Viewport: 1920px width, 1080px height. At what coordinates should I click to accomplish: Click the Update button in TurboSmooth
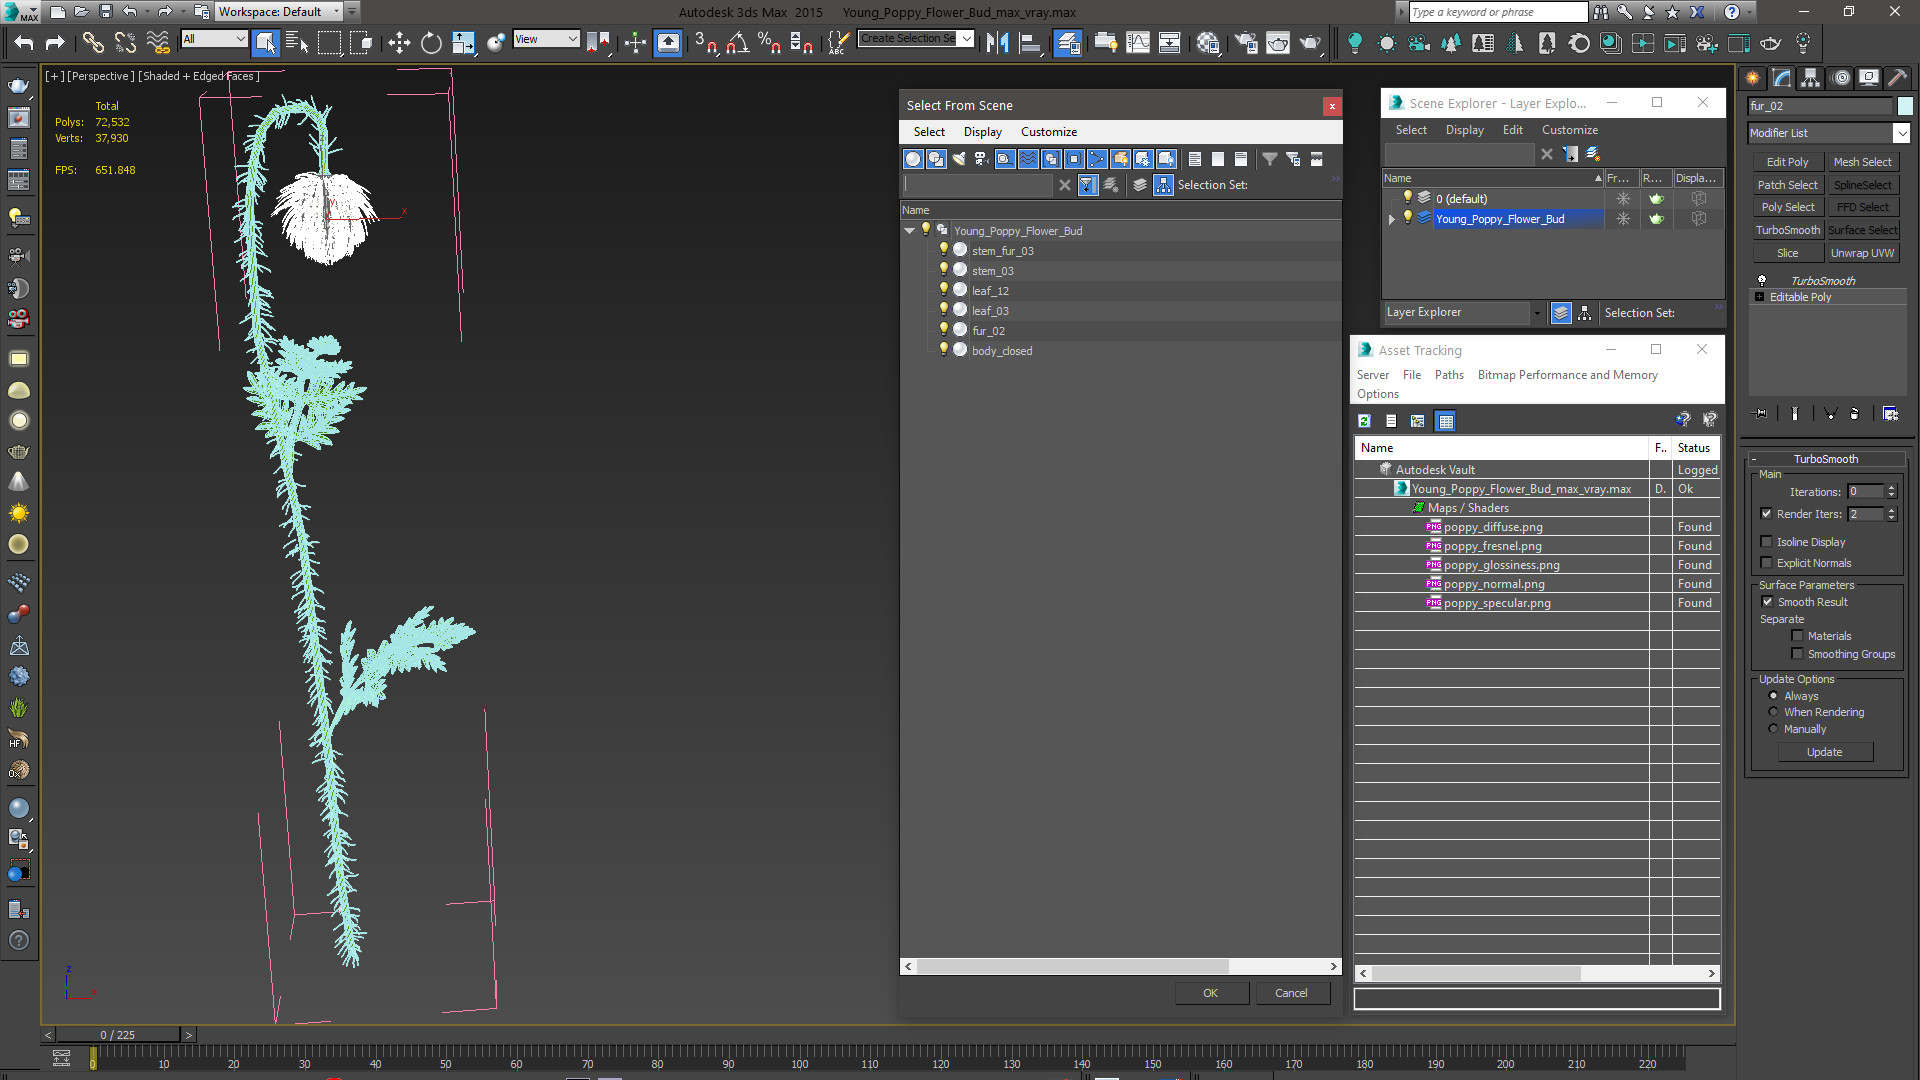(x=1824, y=752)
